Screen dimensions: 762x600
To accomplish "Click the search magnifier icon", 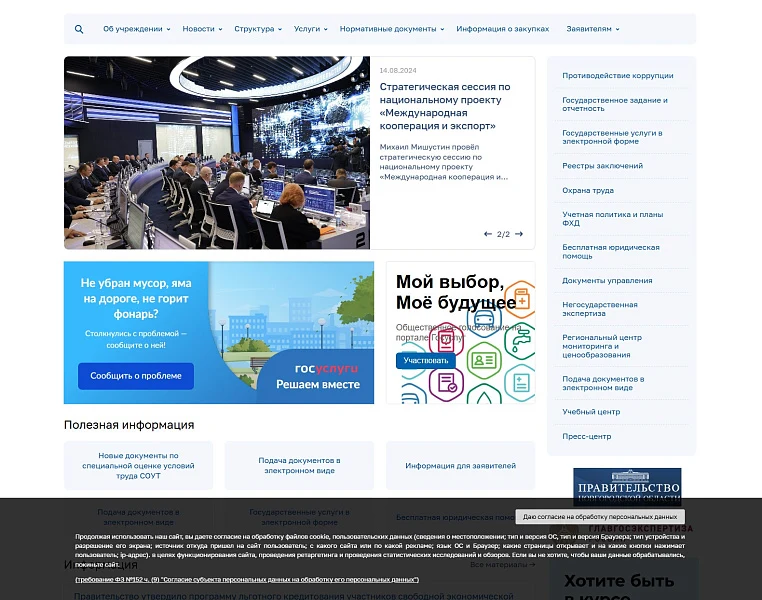I will 79,29.
